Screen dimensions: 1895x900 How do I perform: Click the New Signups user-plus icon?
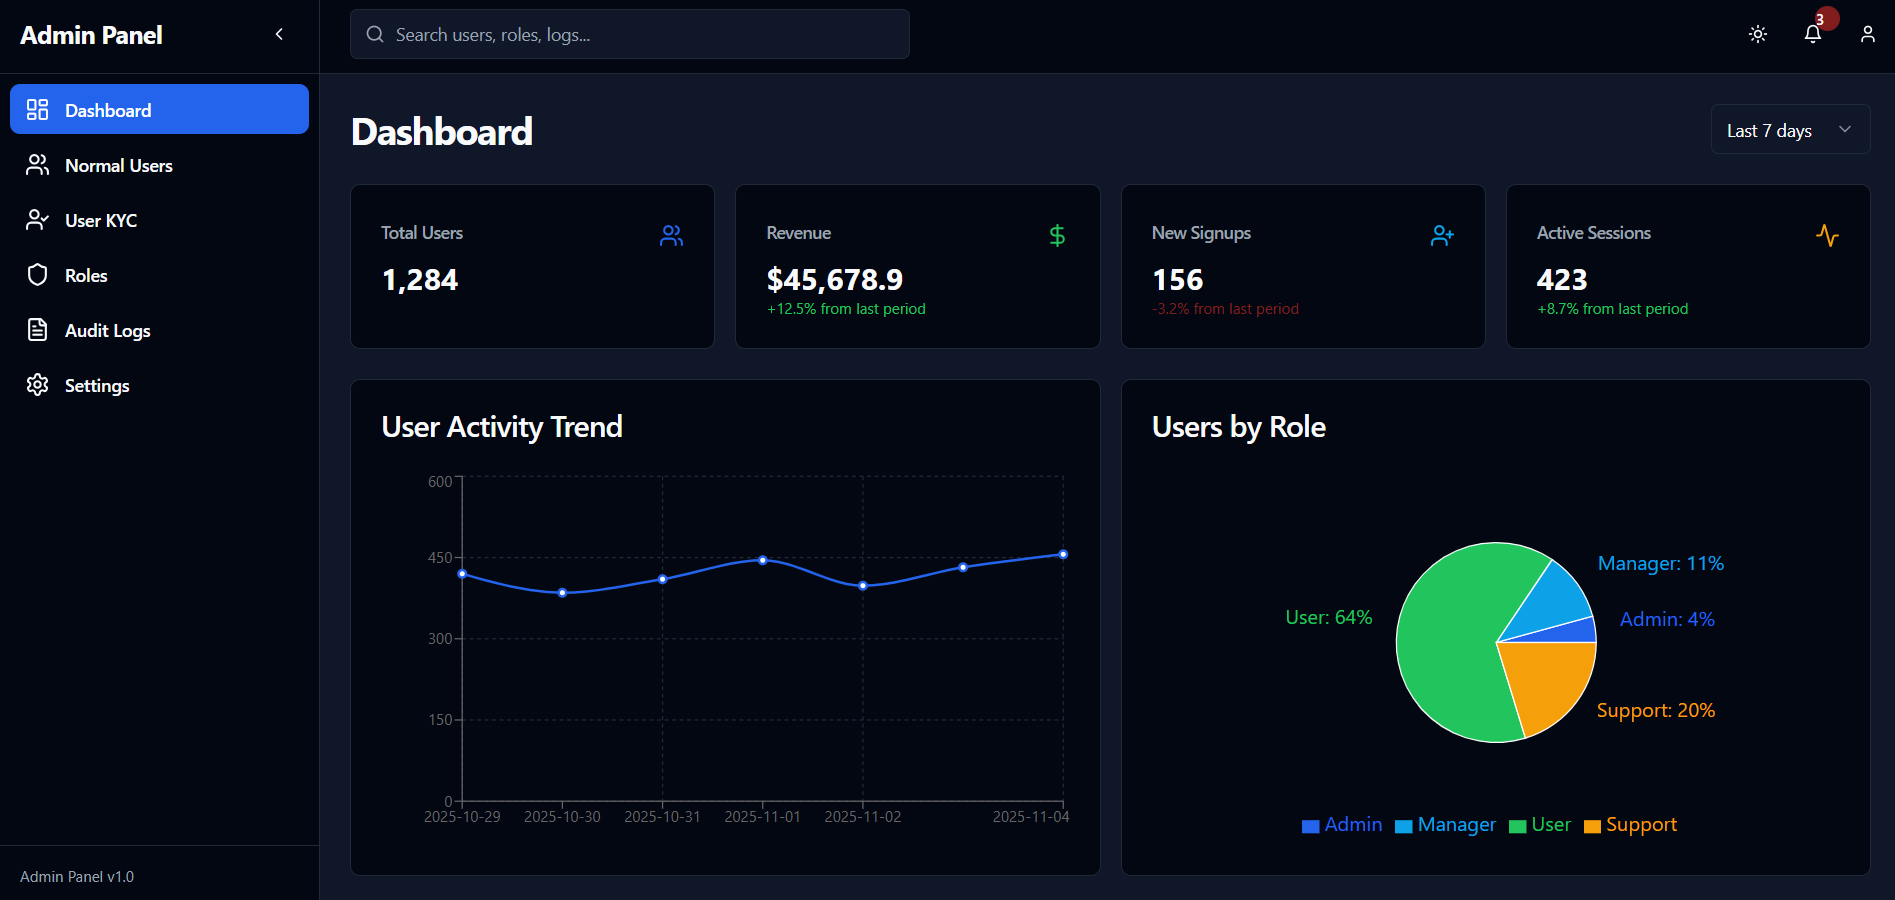(1442, 236)
